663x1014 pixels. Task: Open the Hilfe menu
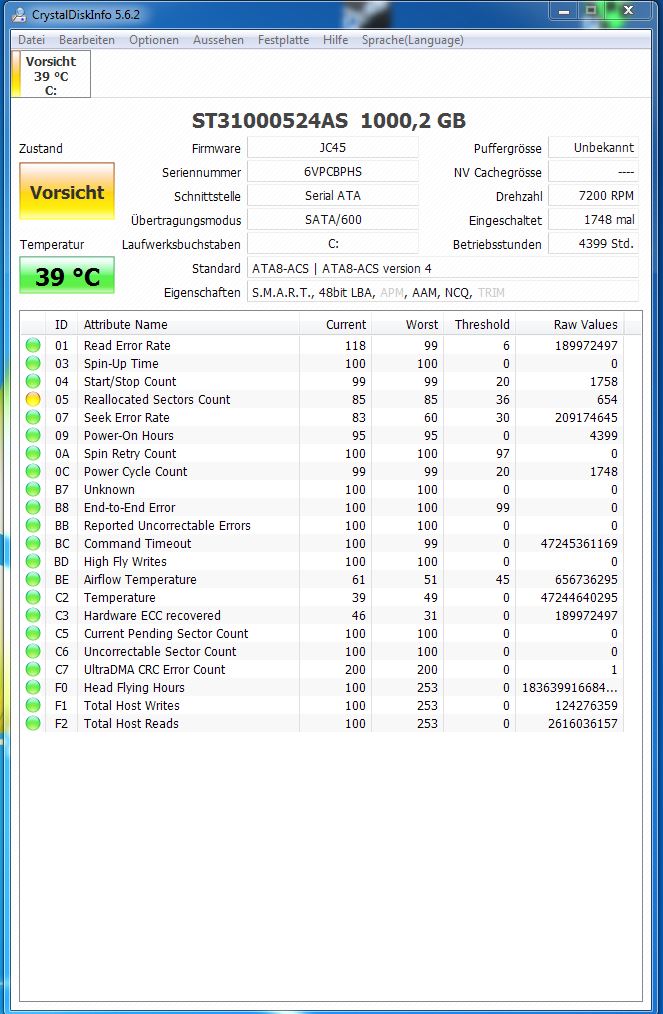[x=336, y=40]
